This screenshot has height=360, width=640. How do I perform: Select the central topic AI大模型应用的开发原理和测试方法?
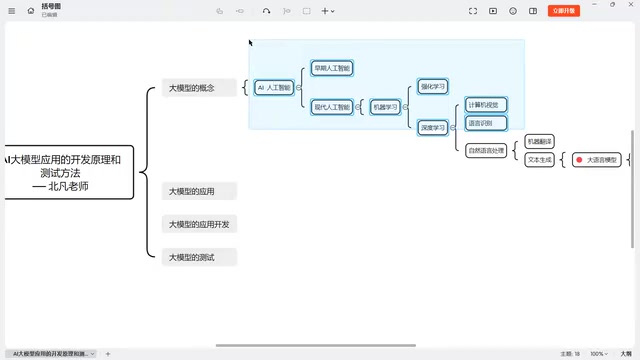pos(69,172)
